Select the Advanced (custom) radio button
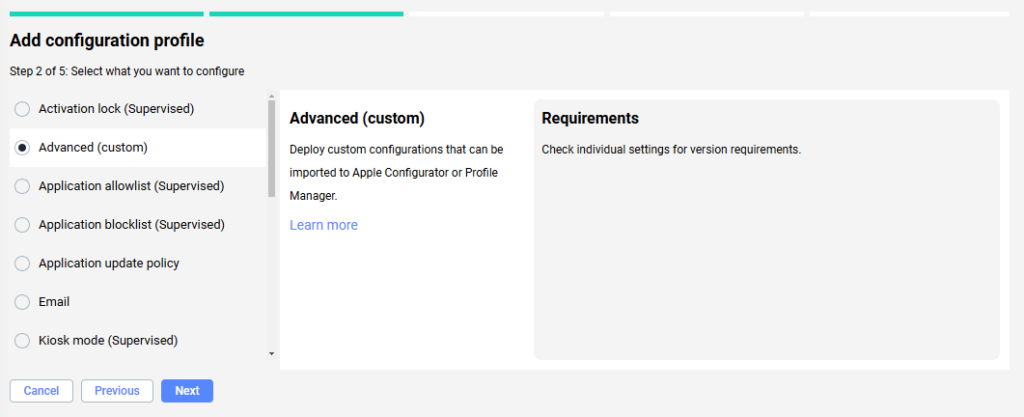Screen dimensions: 1024x417 pyautogui.click(x=22, y=148)
